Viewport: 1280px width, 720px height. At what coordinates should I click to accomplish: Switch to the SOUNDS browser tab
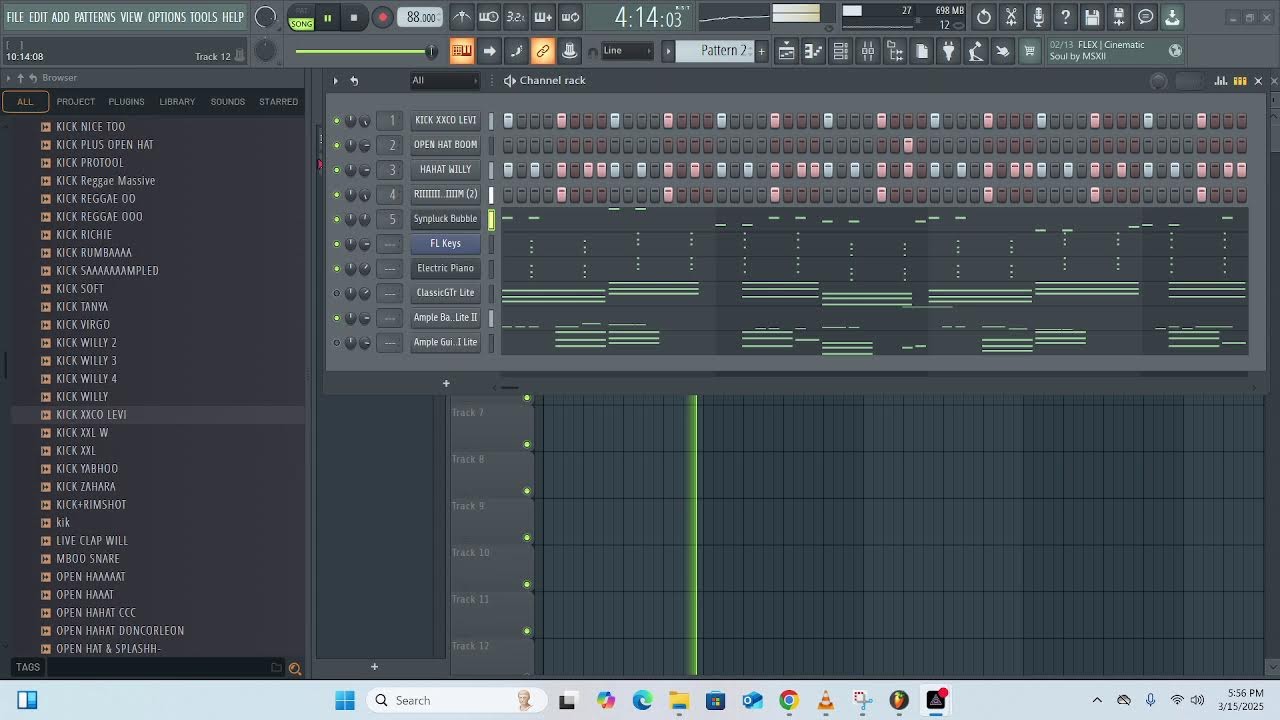(227, 102)
